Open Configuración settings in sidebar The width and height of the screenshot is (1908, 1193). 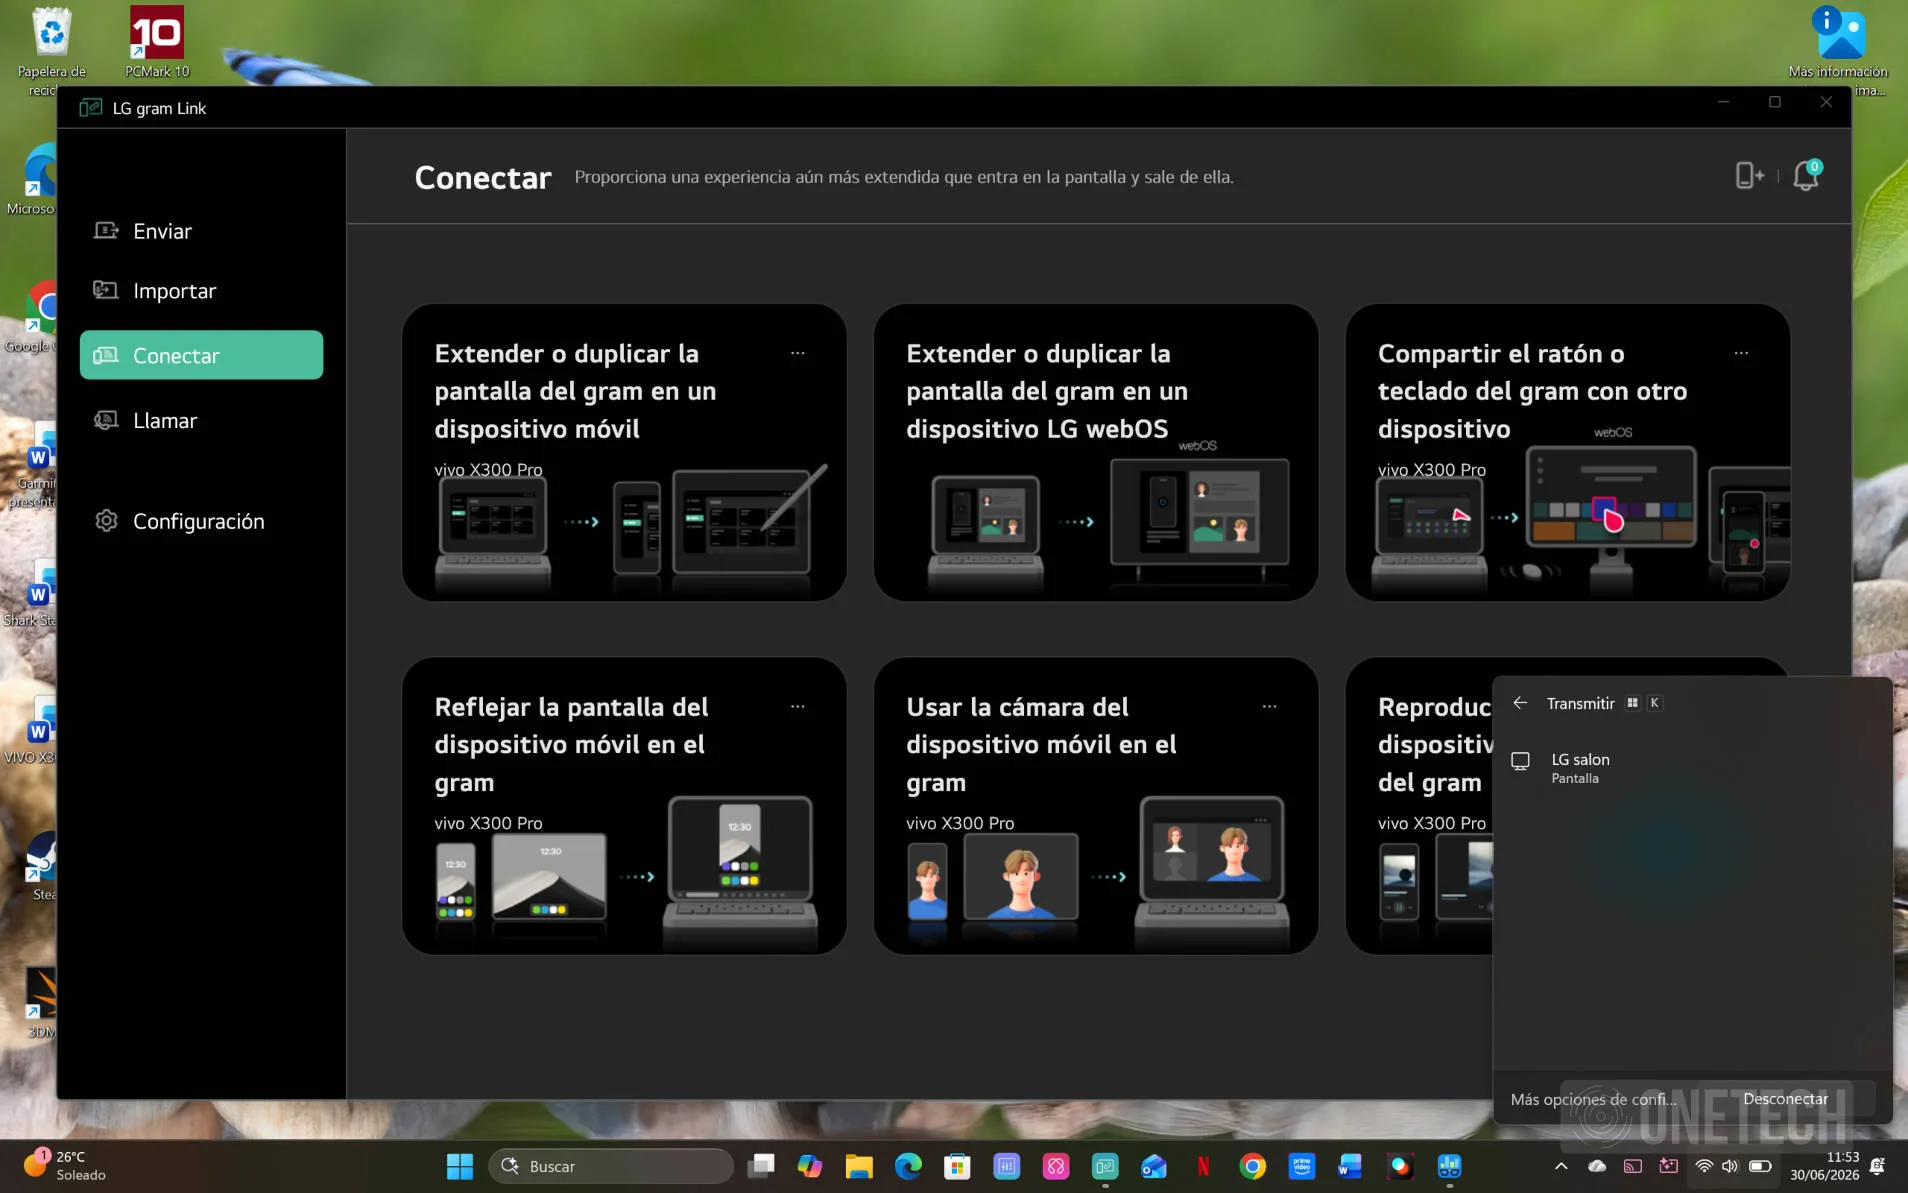[201, 521]
